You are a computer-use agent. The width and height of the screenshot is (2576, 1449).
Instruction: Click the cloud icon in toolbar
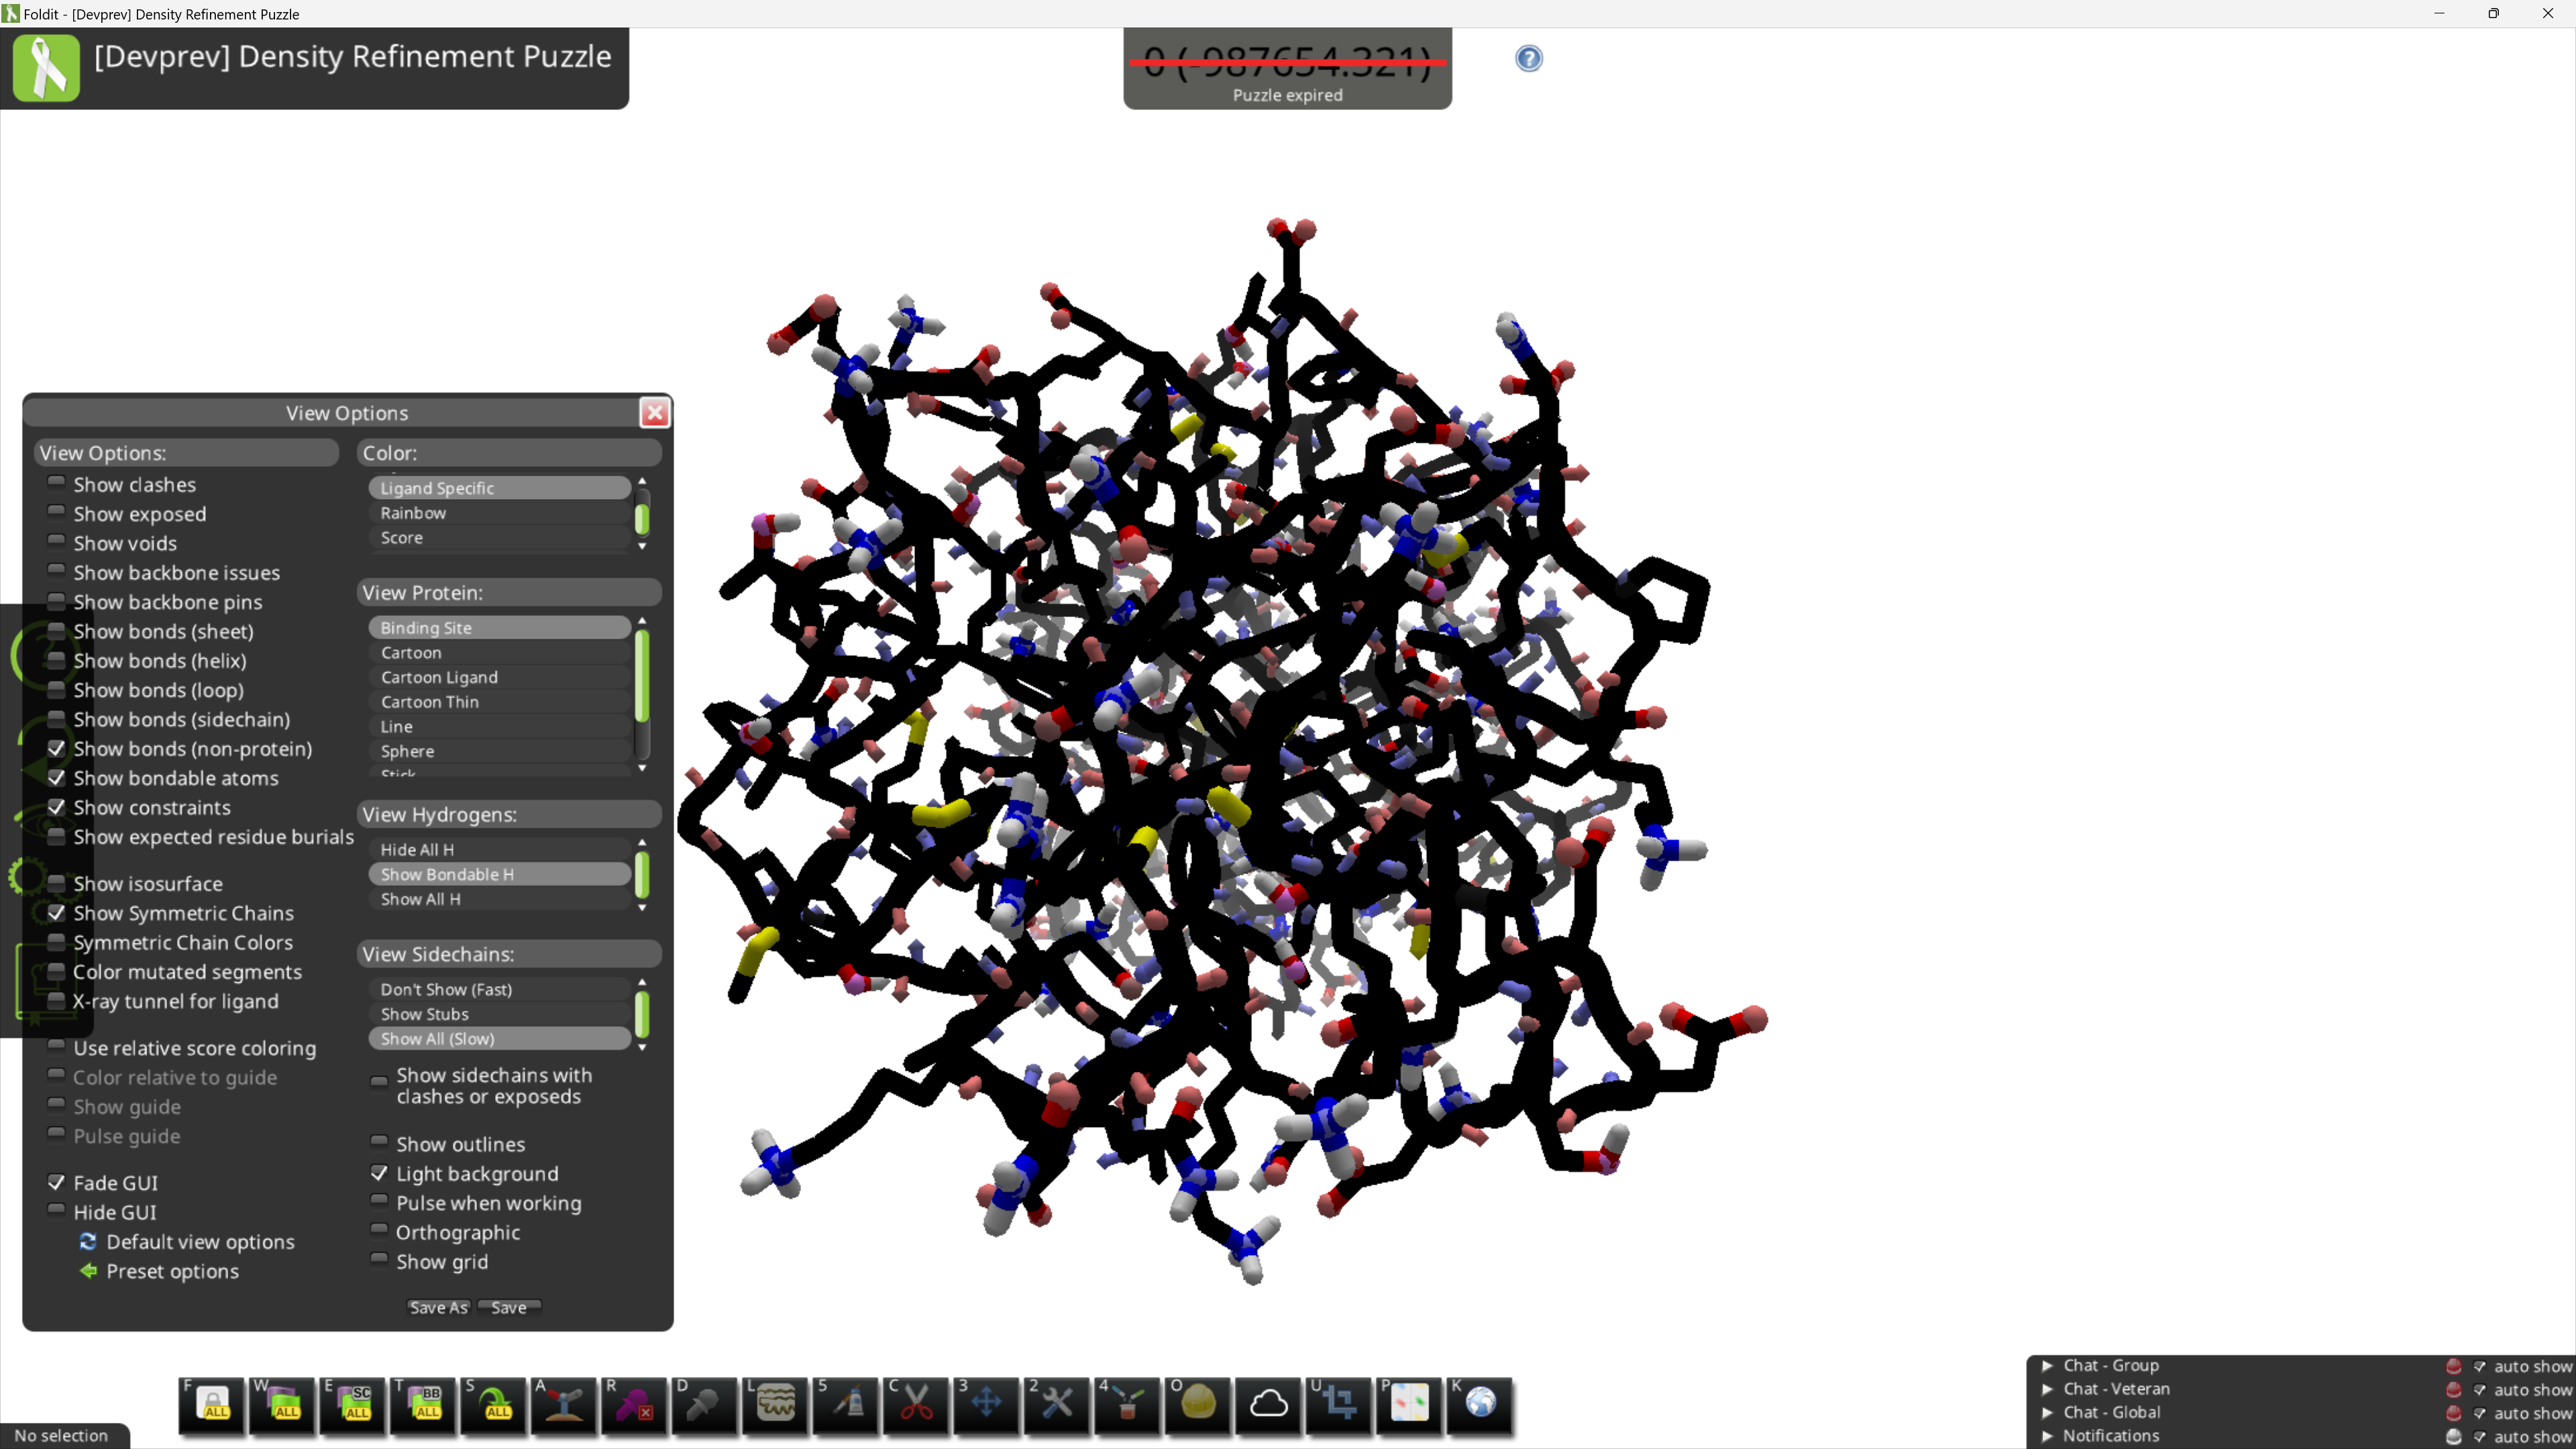click(1268, 1404)
